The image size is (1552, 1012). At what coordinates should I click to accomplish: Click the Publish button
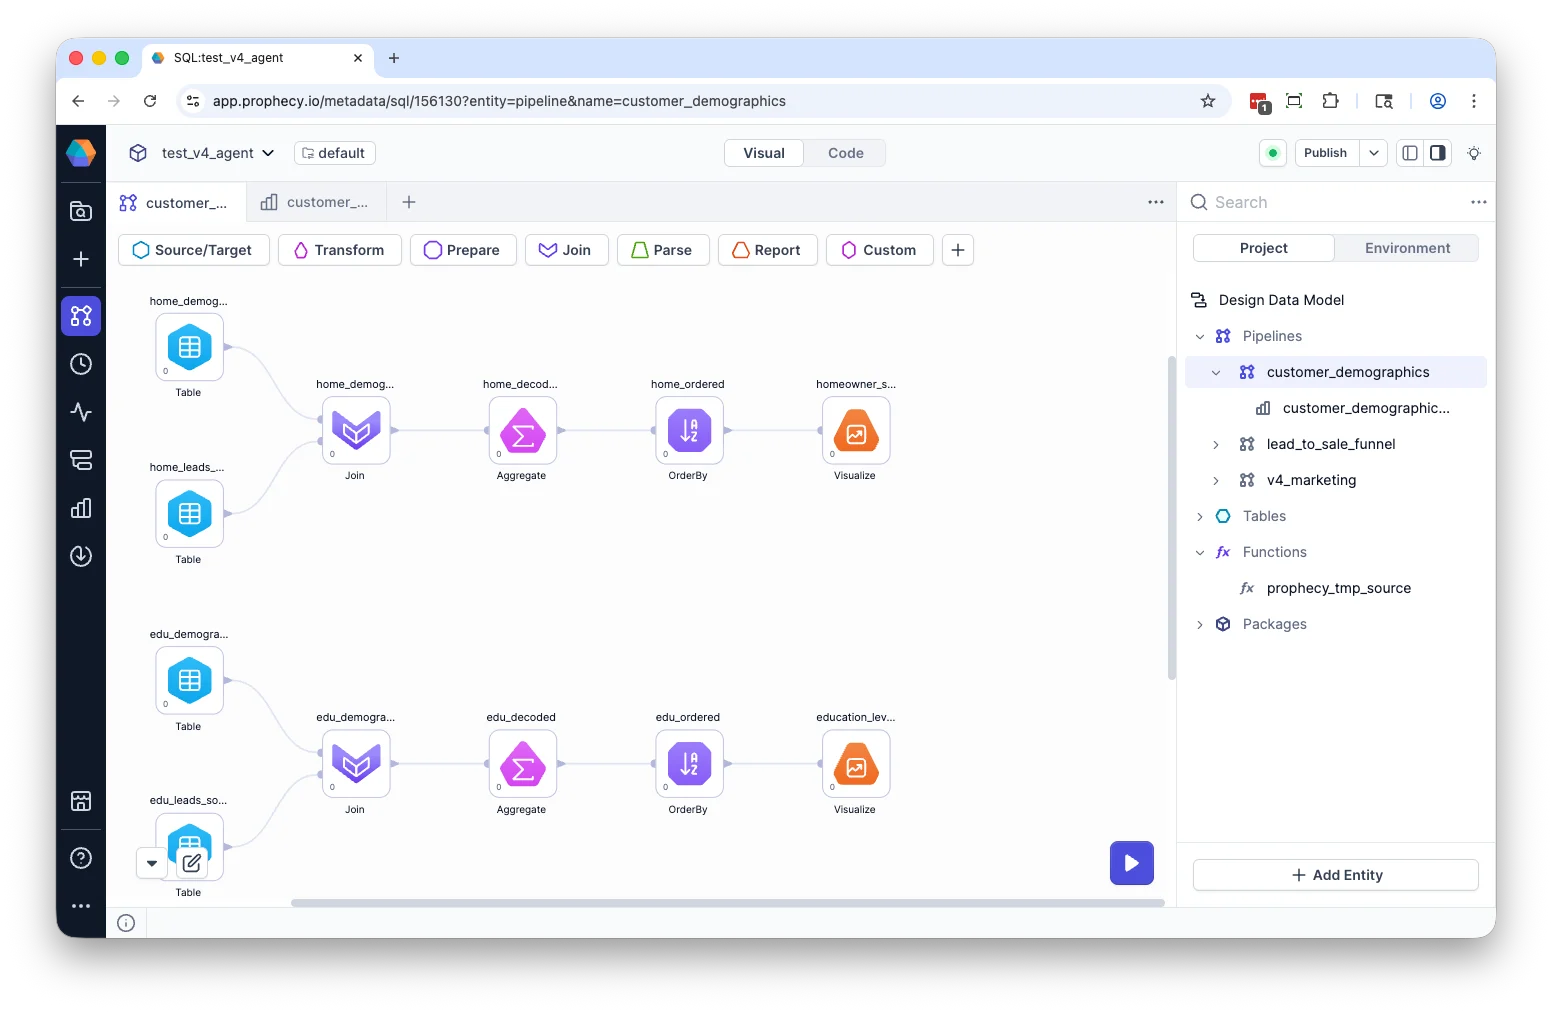tap(1326, 153)
